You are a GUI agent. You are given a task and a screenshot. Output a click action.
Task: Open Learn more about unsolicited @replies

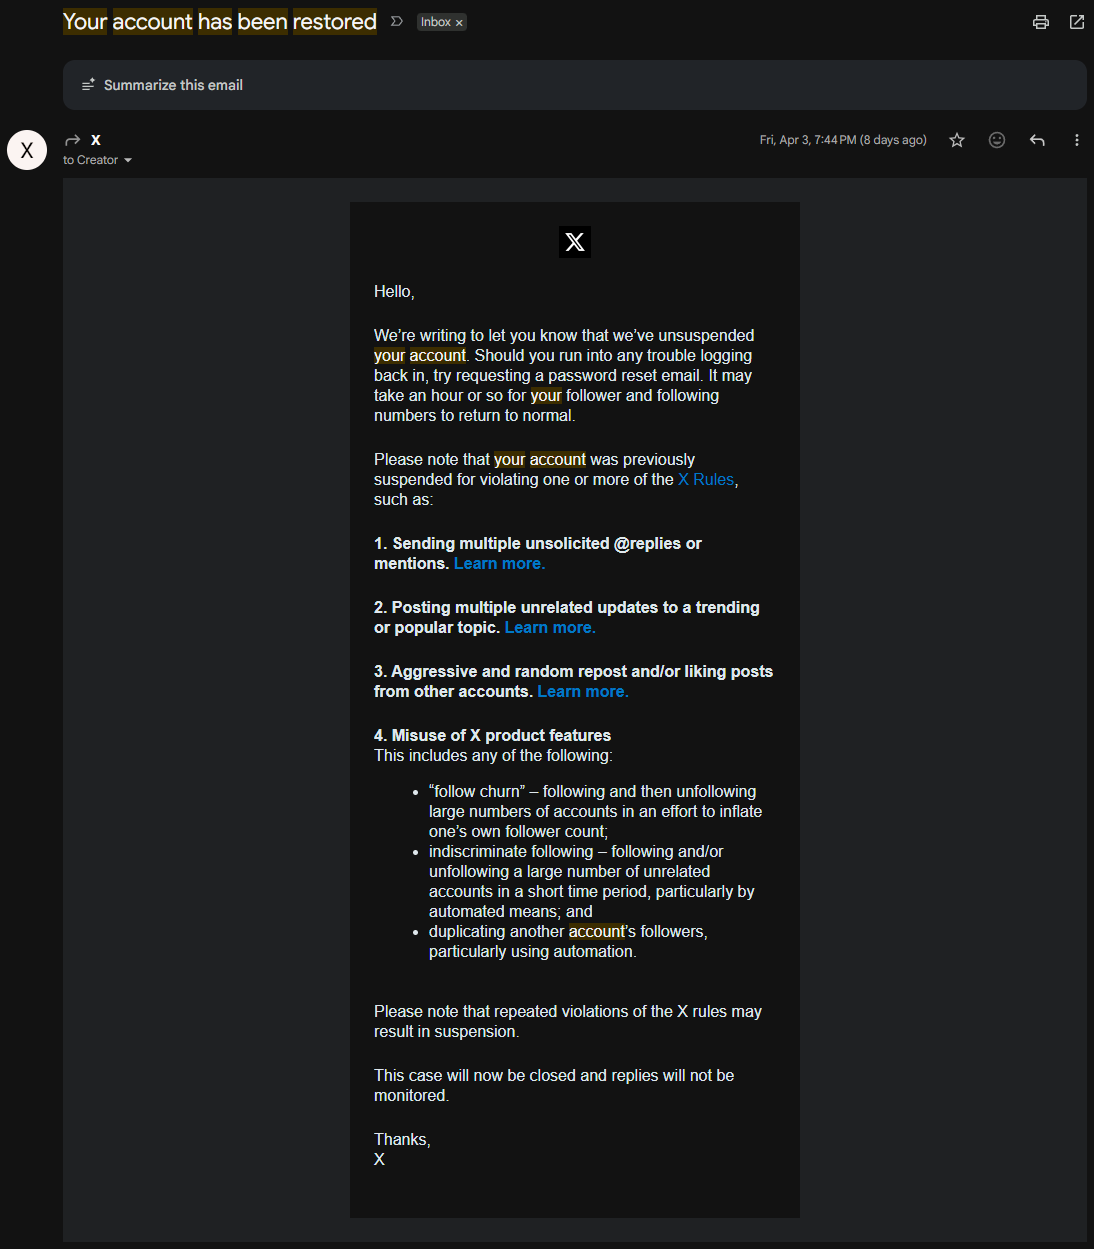pyautogui.click(x=499, y=564)
